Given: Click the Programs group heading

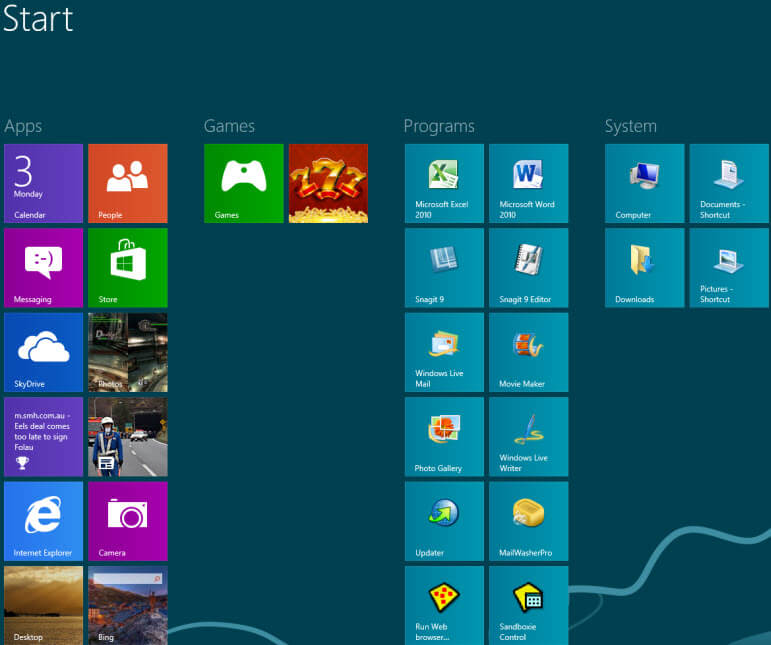Looking at the screenshot, I should pyautogui.click(x=439, y=127).
